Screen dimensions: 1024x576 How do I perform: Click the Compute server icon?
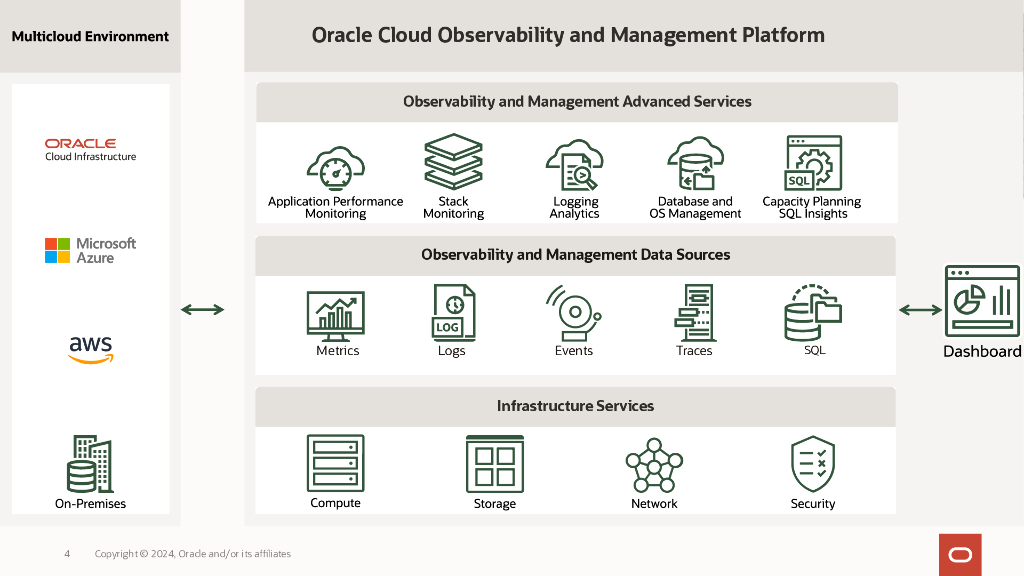pyautogui.click(x=336, y=463)
